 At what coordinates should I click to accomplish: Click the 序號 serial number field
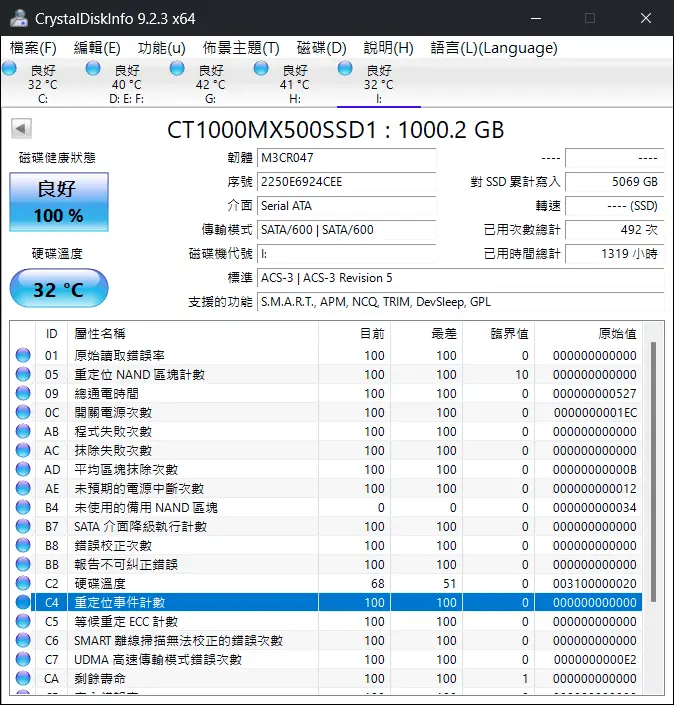(x=346, y=182)
